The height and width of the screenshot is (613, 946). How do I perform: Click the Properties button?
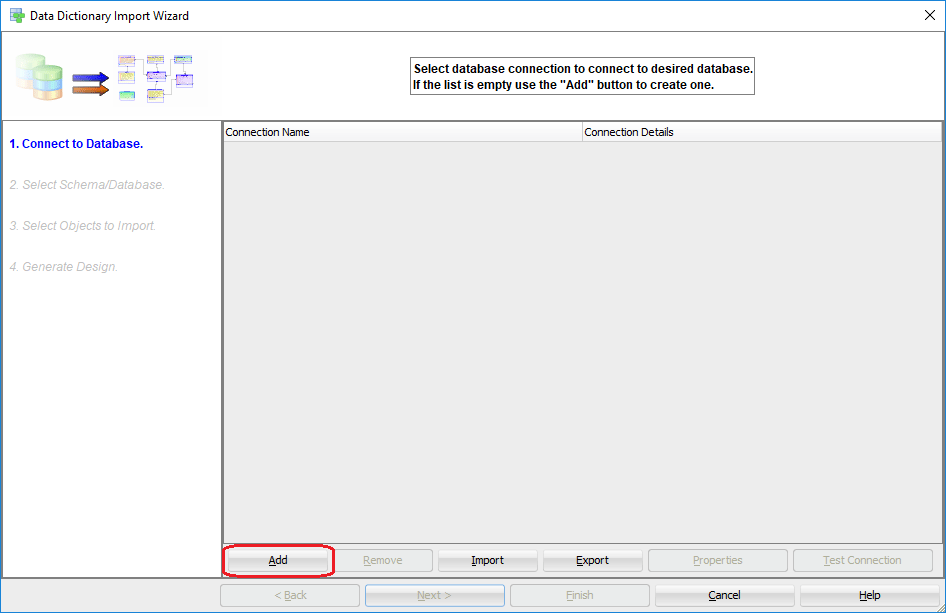717,560
